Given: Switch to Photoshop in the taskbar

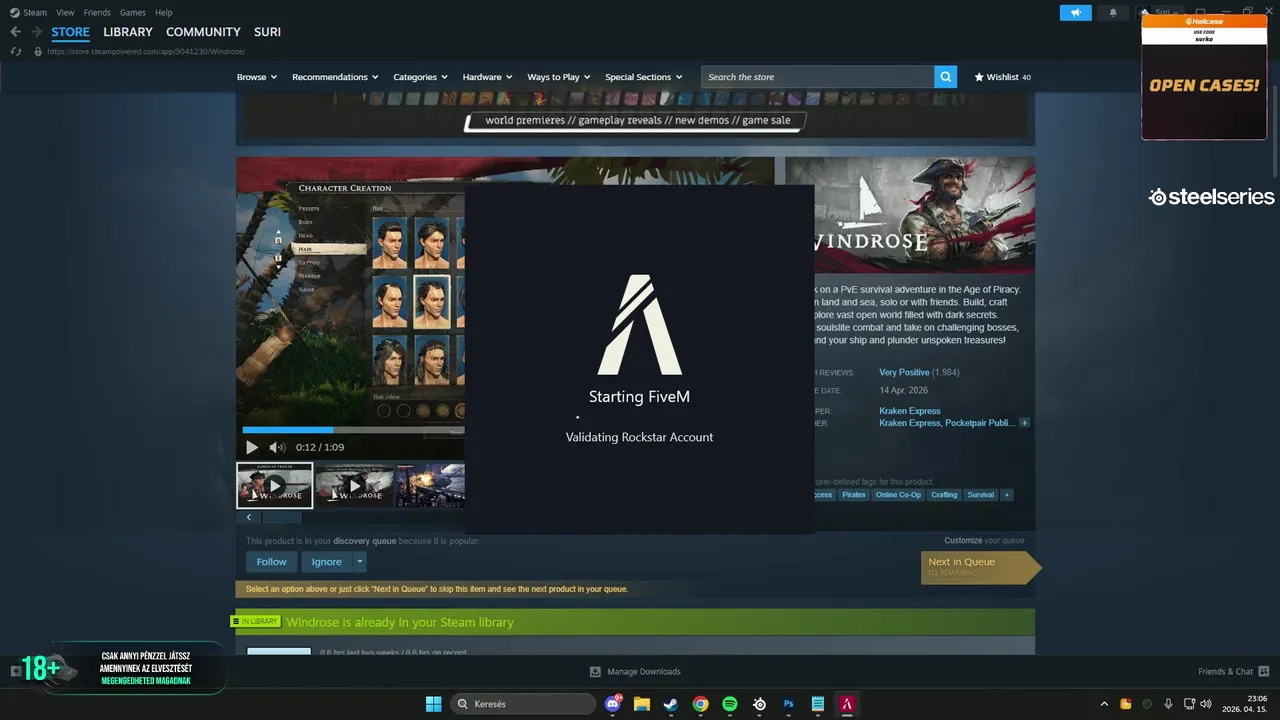Looking at the screenshot, I should pos(789,704).
